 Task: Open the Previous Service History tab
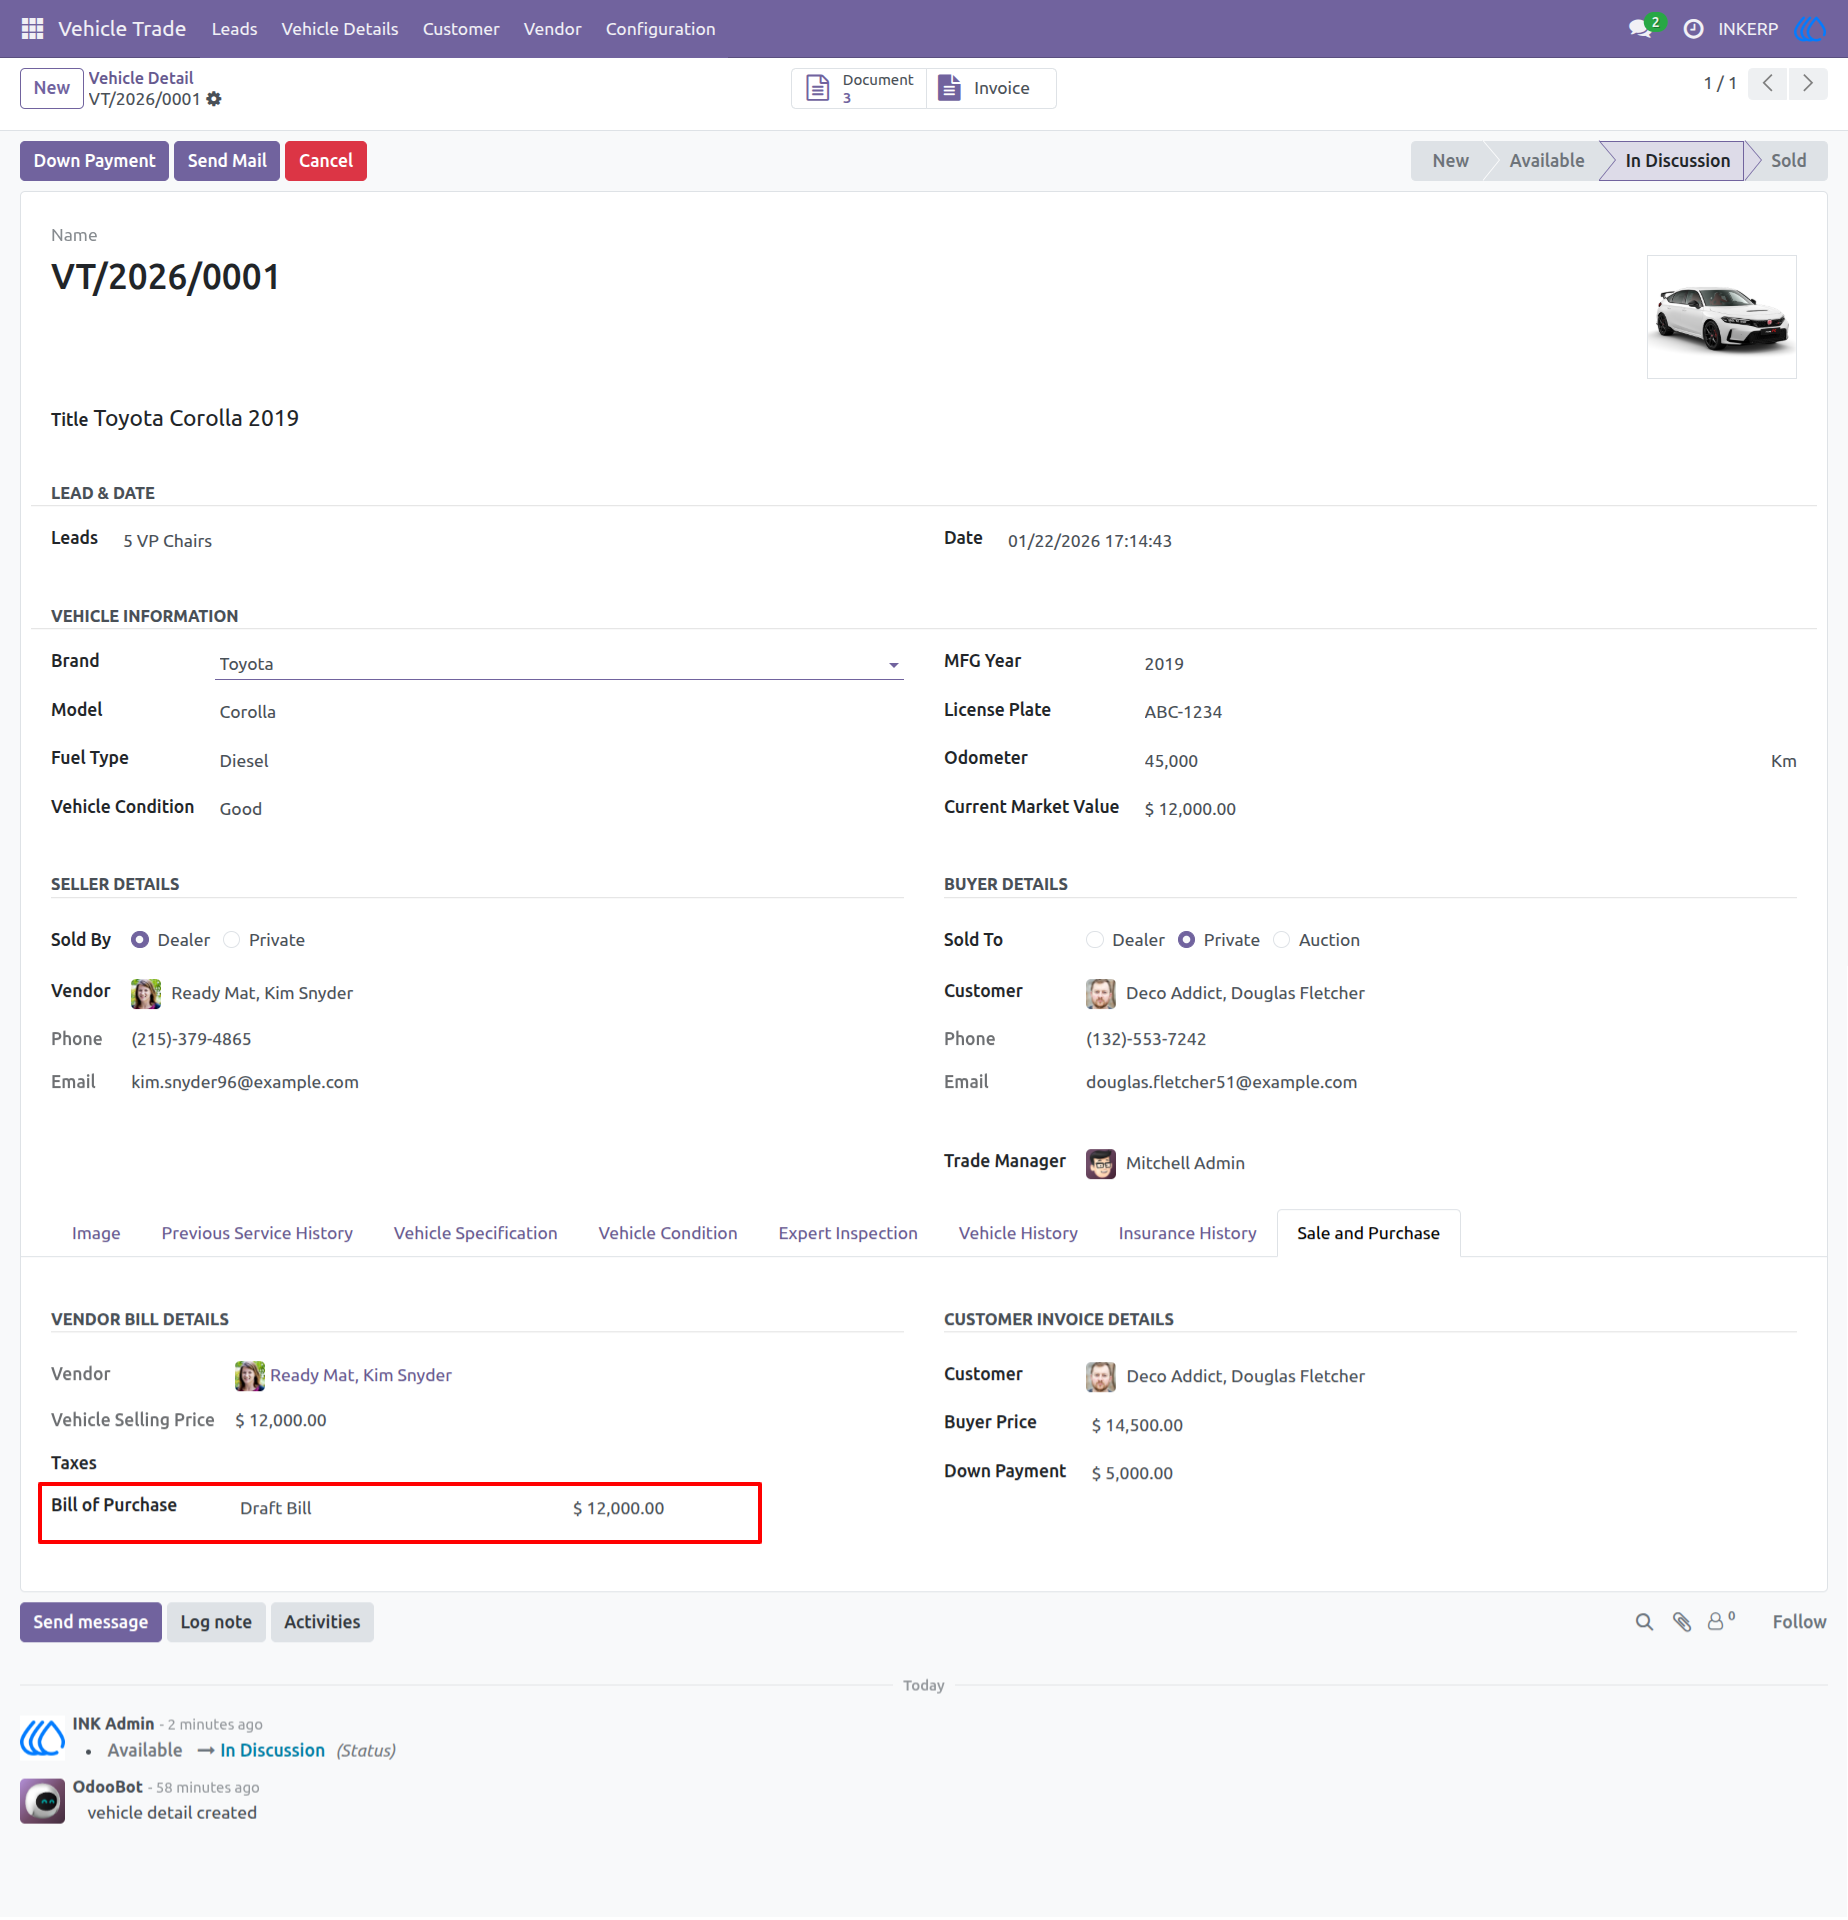pos(257,1233)
